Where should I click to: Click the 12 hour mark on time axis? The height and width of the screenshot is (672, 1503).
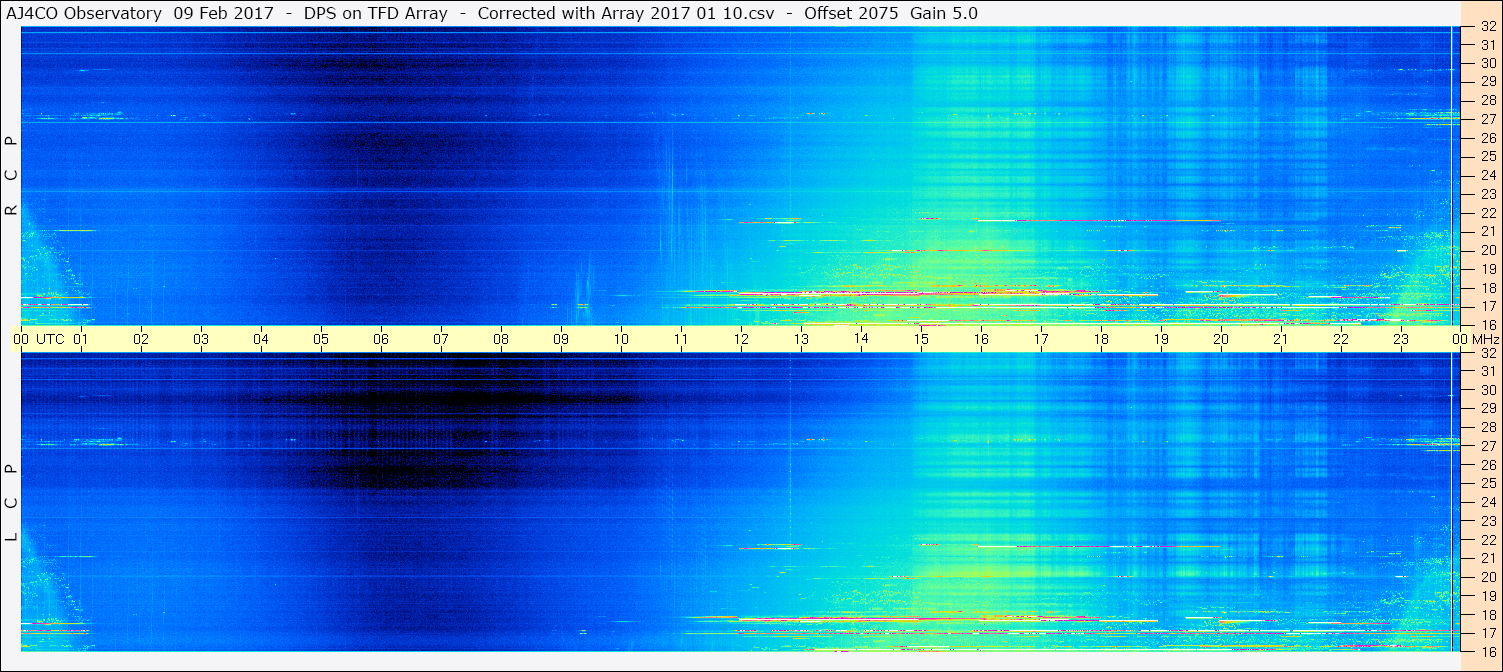741,339
